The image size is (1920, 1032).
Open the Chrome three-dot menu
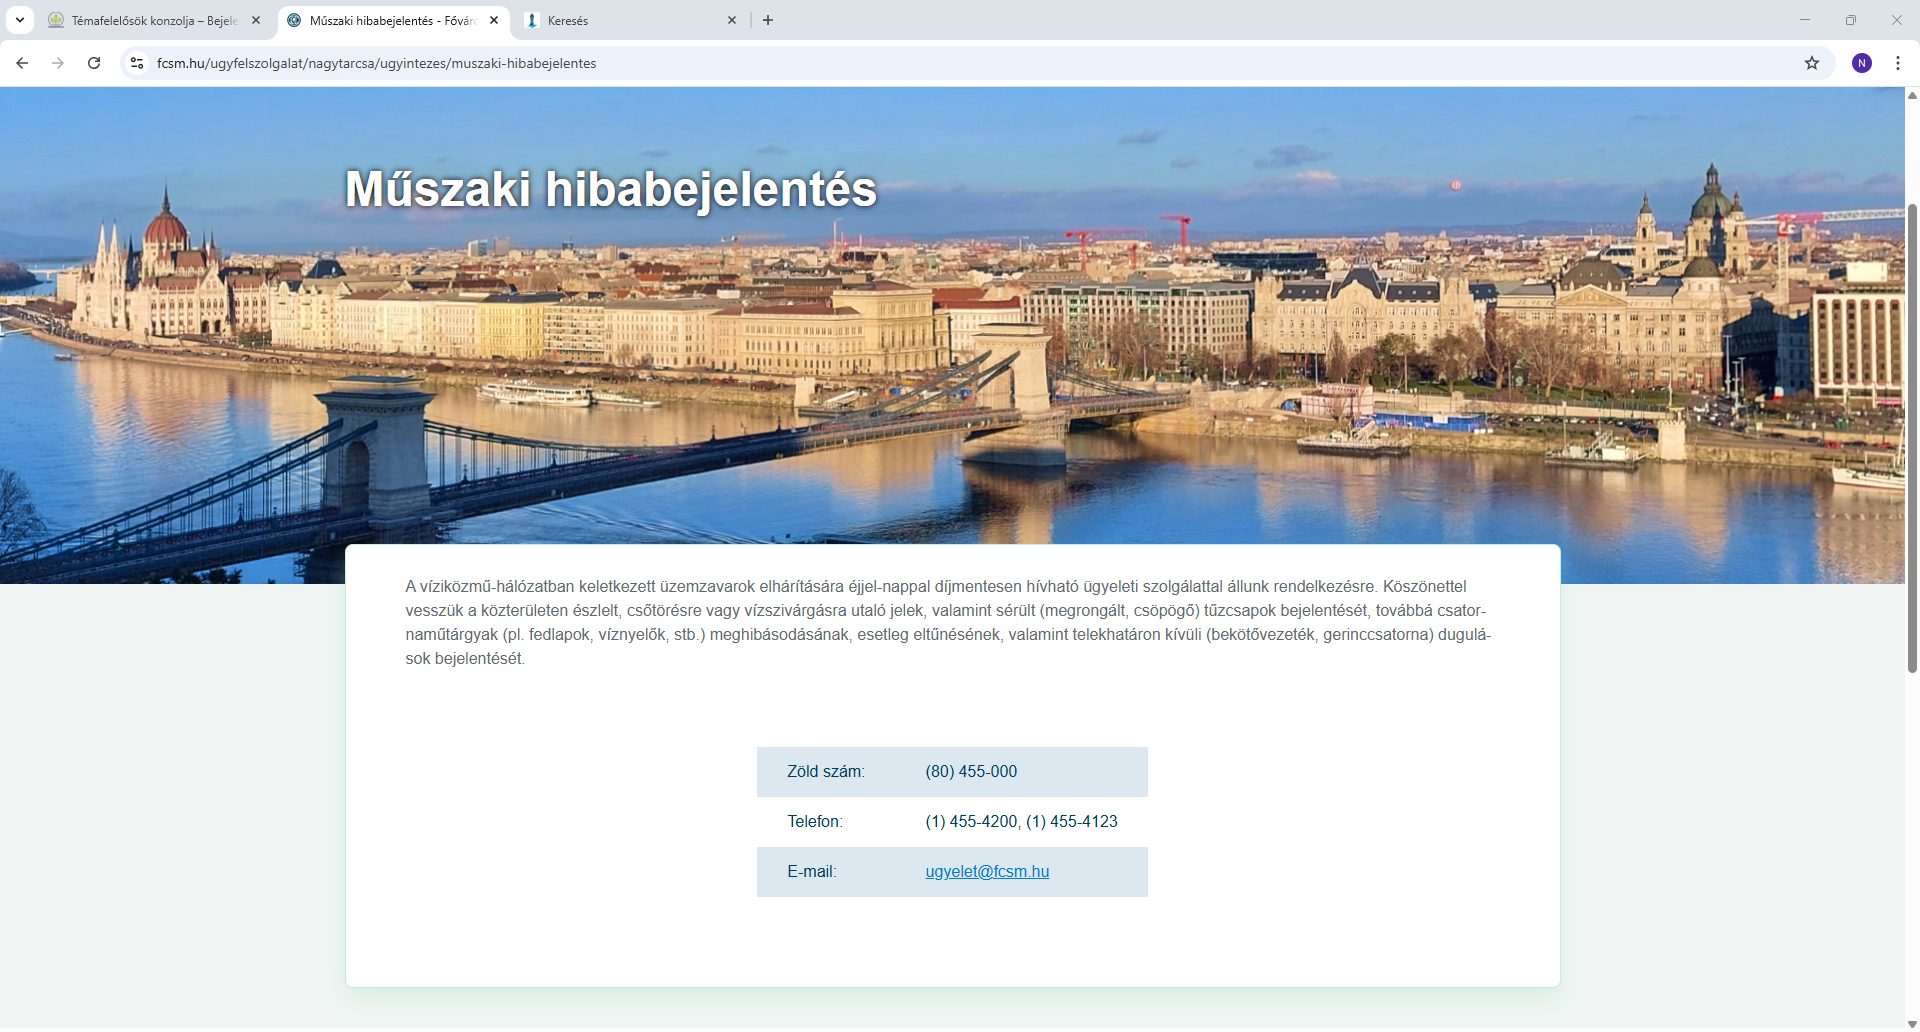[1898, 63]
